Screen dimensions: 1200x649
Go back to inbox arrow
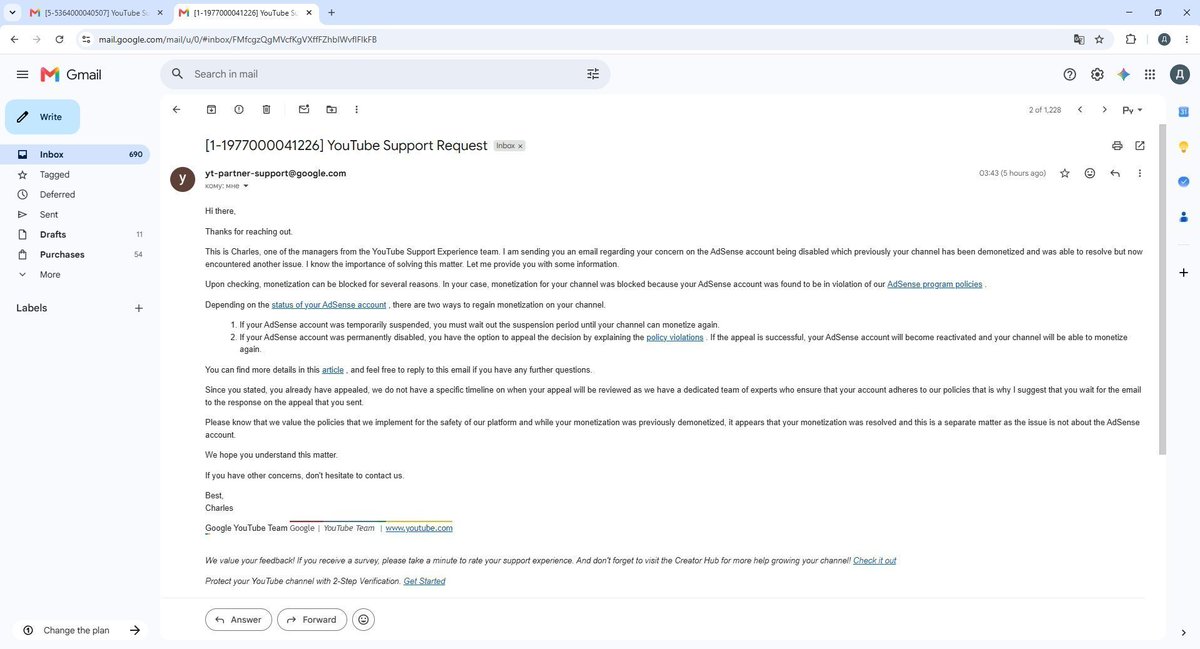(176, 109)
